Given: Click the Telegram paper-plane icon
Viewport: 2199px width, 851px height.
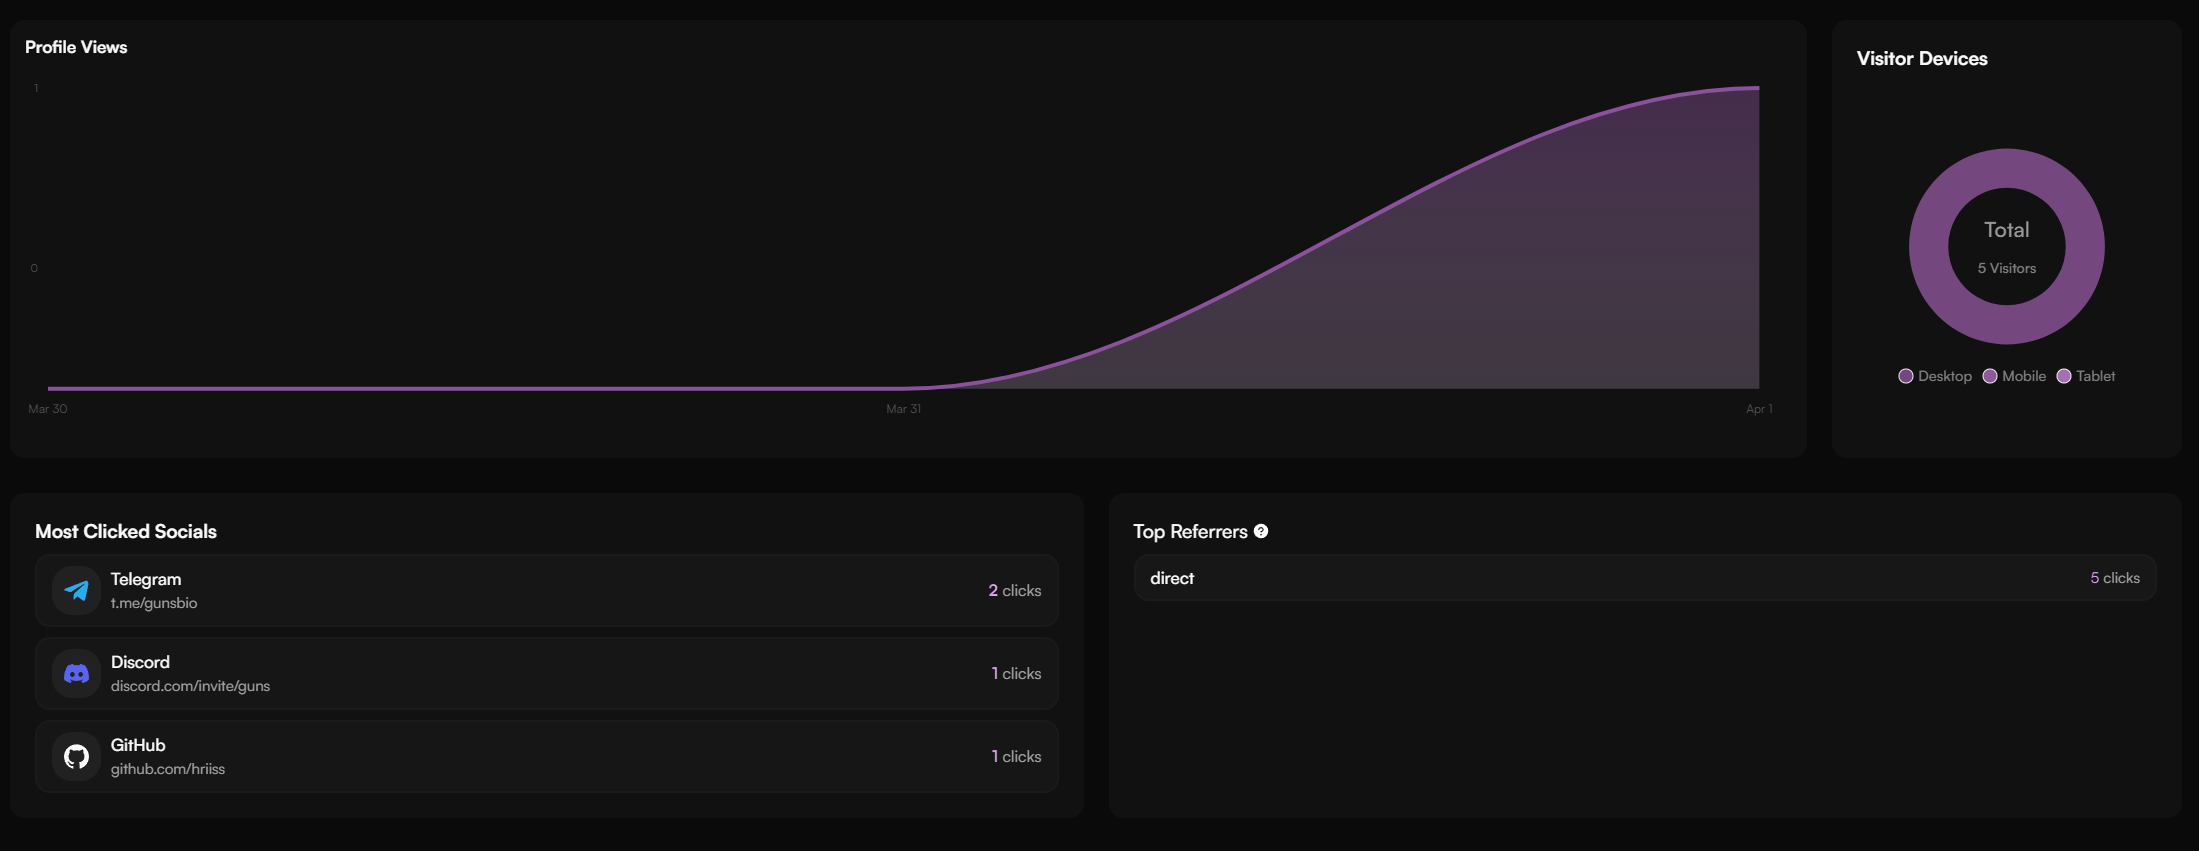Looking at the screenshot, I should [x=76, y=591].
